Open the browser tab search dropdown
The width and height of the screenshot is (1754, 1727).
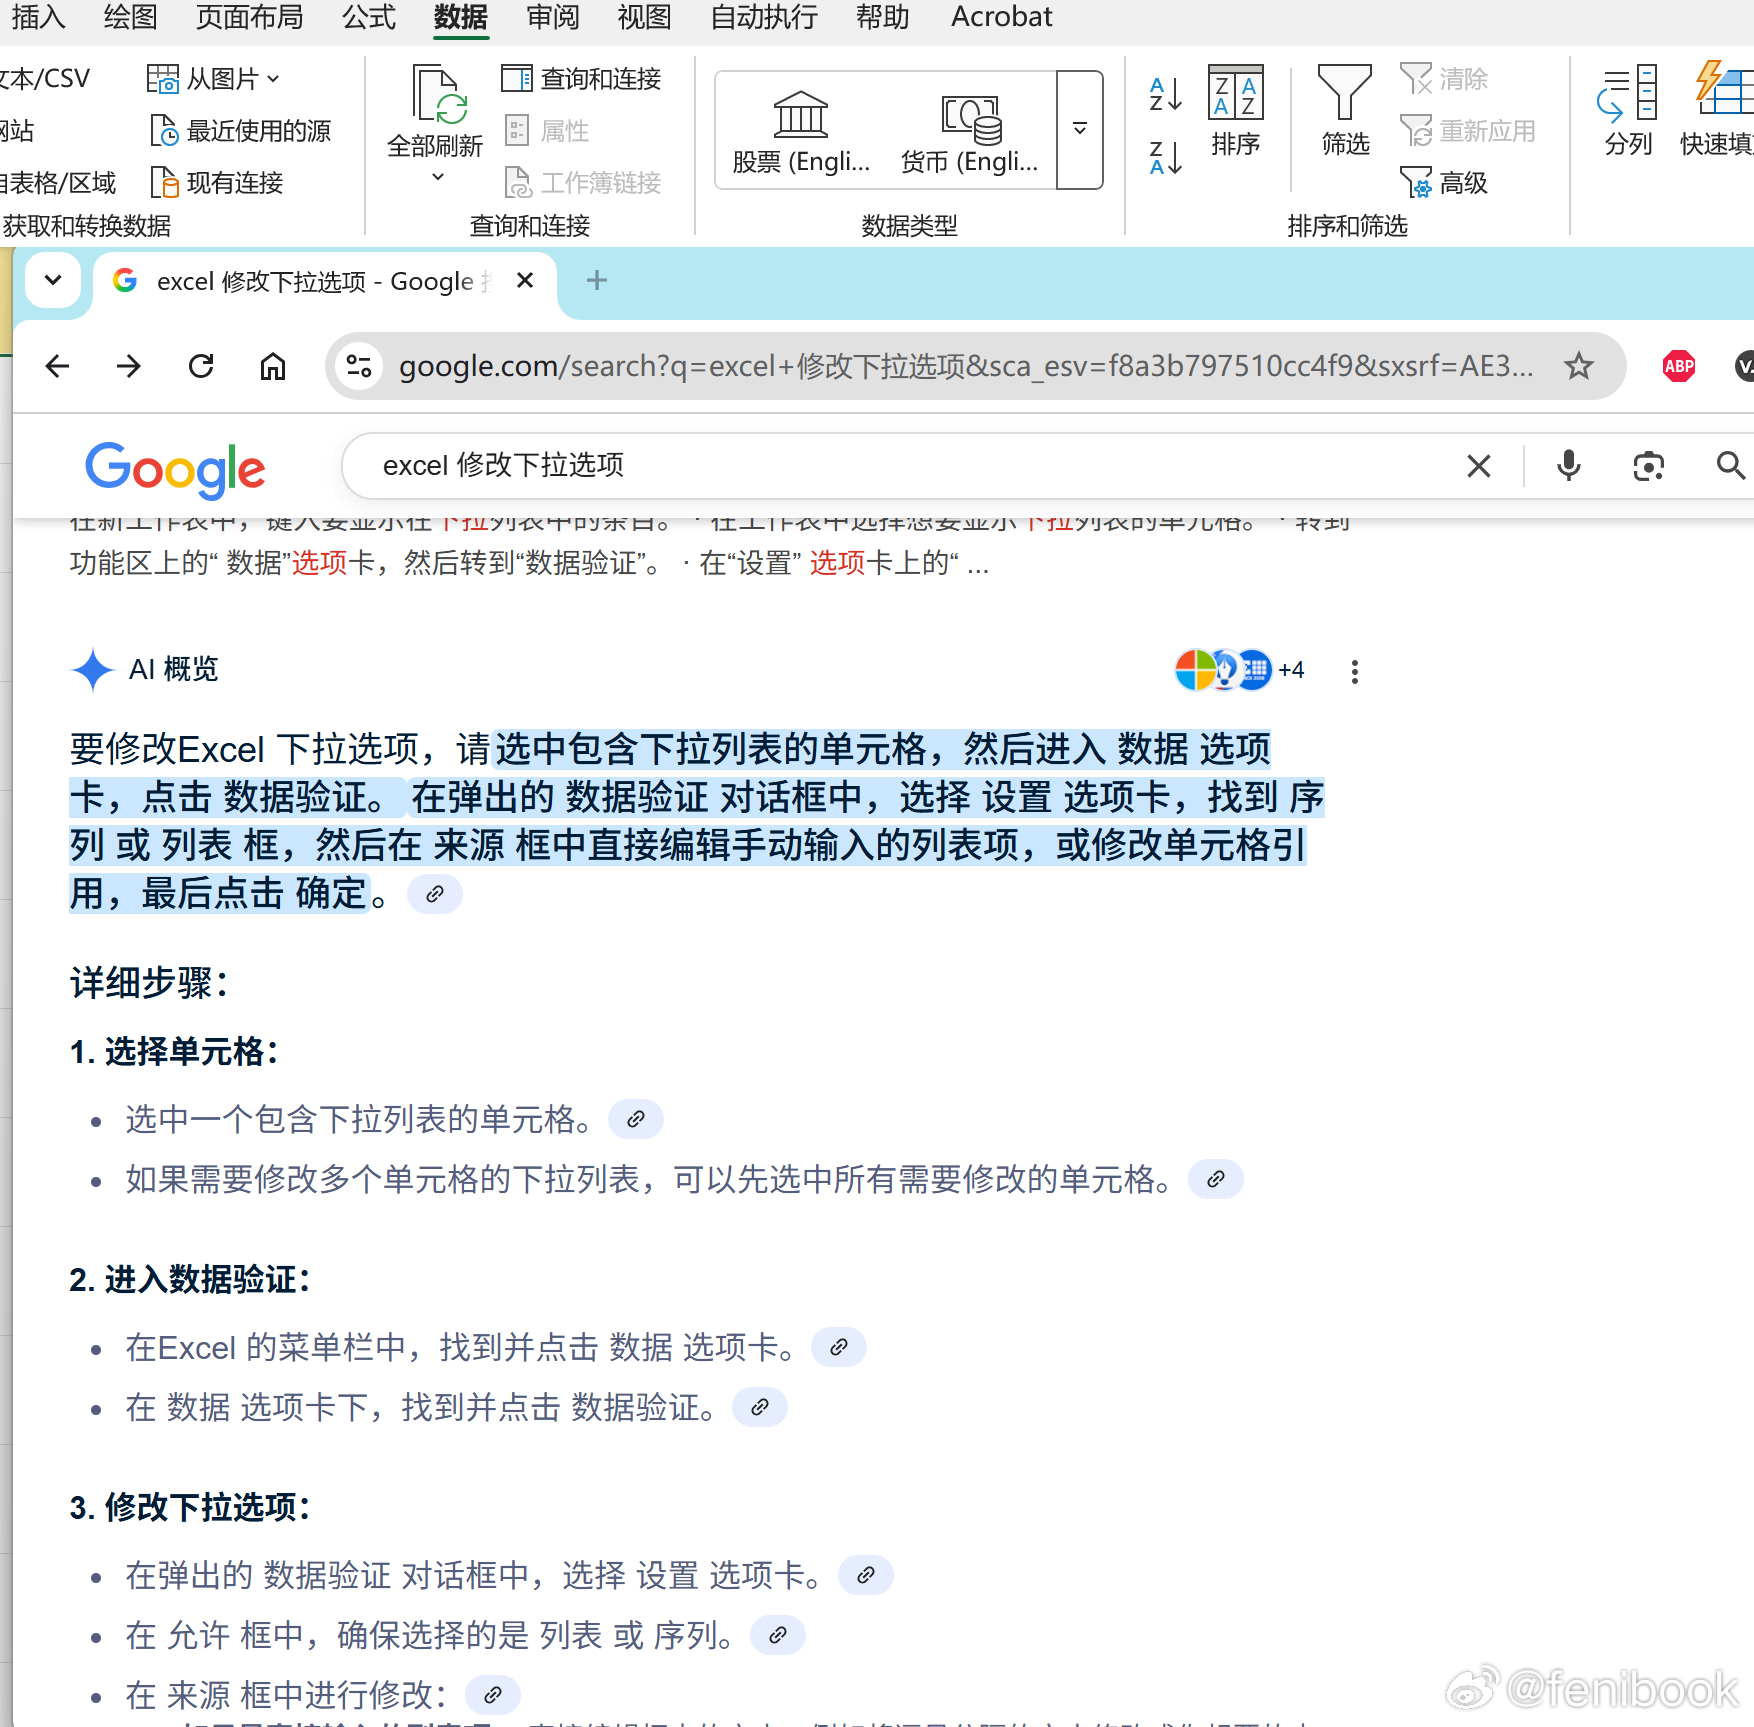pos(54,281)
